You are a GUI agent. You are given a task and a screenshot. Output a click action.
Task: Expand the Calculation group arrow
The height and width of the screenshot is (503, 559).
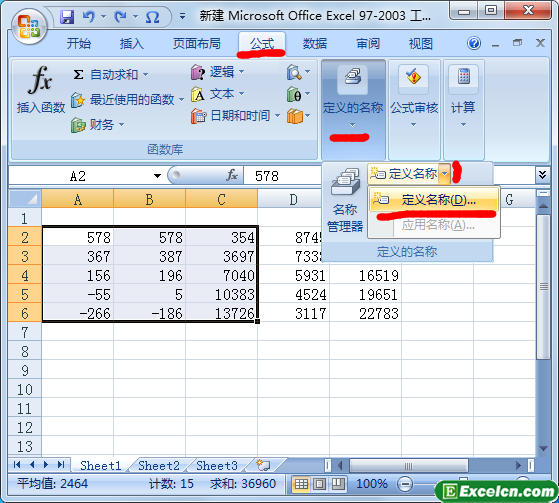click(463, 125)
